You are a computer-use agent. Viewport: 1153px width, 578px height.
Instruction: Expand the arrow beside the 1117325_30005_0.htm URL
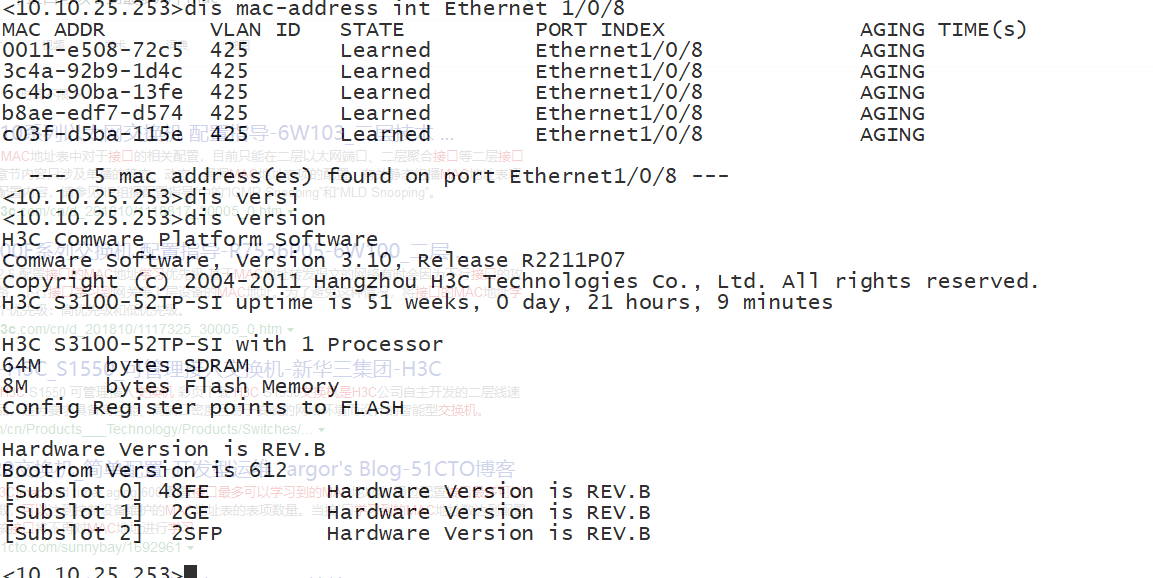coord(290,329)
